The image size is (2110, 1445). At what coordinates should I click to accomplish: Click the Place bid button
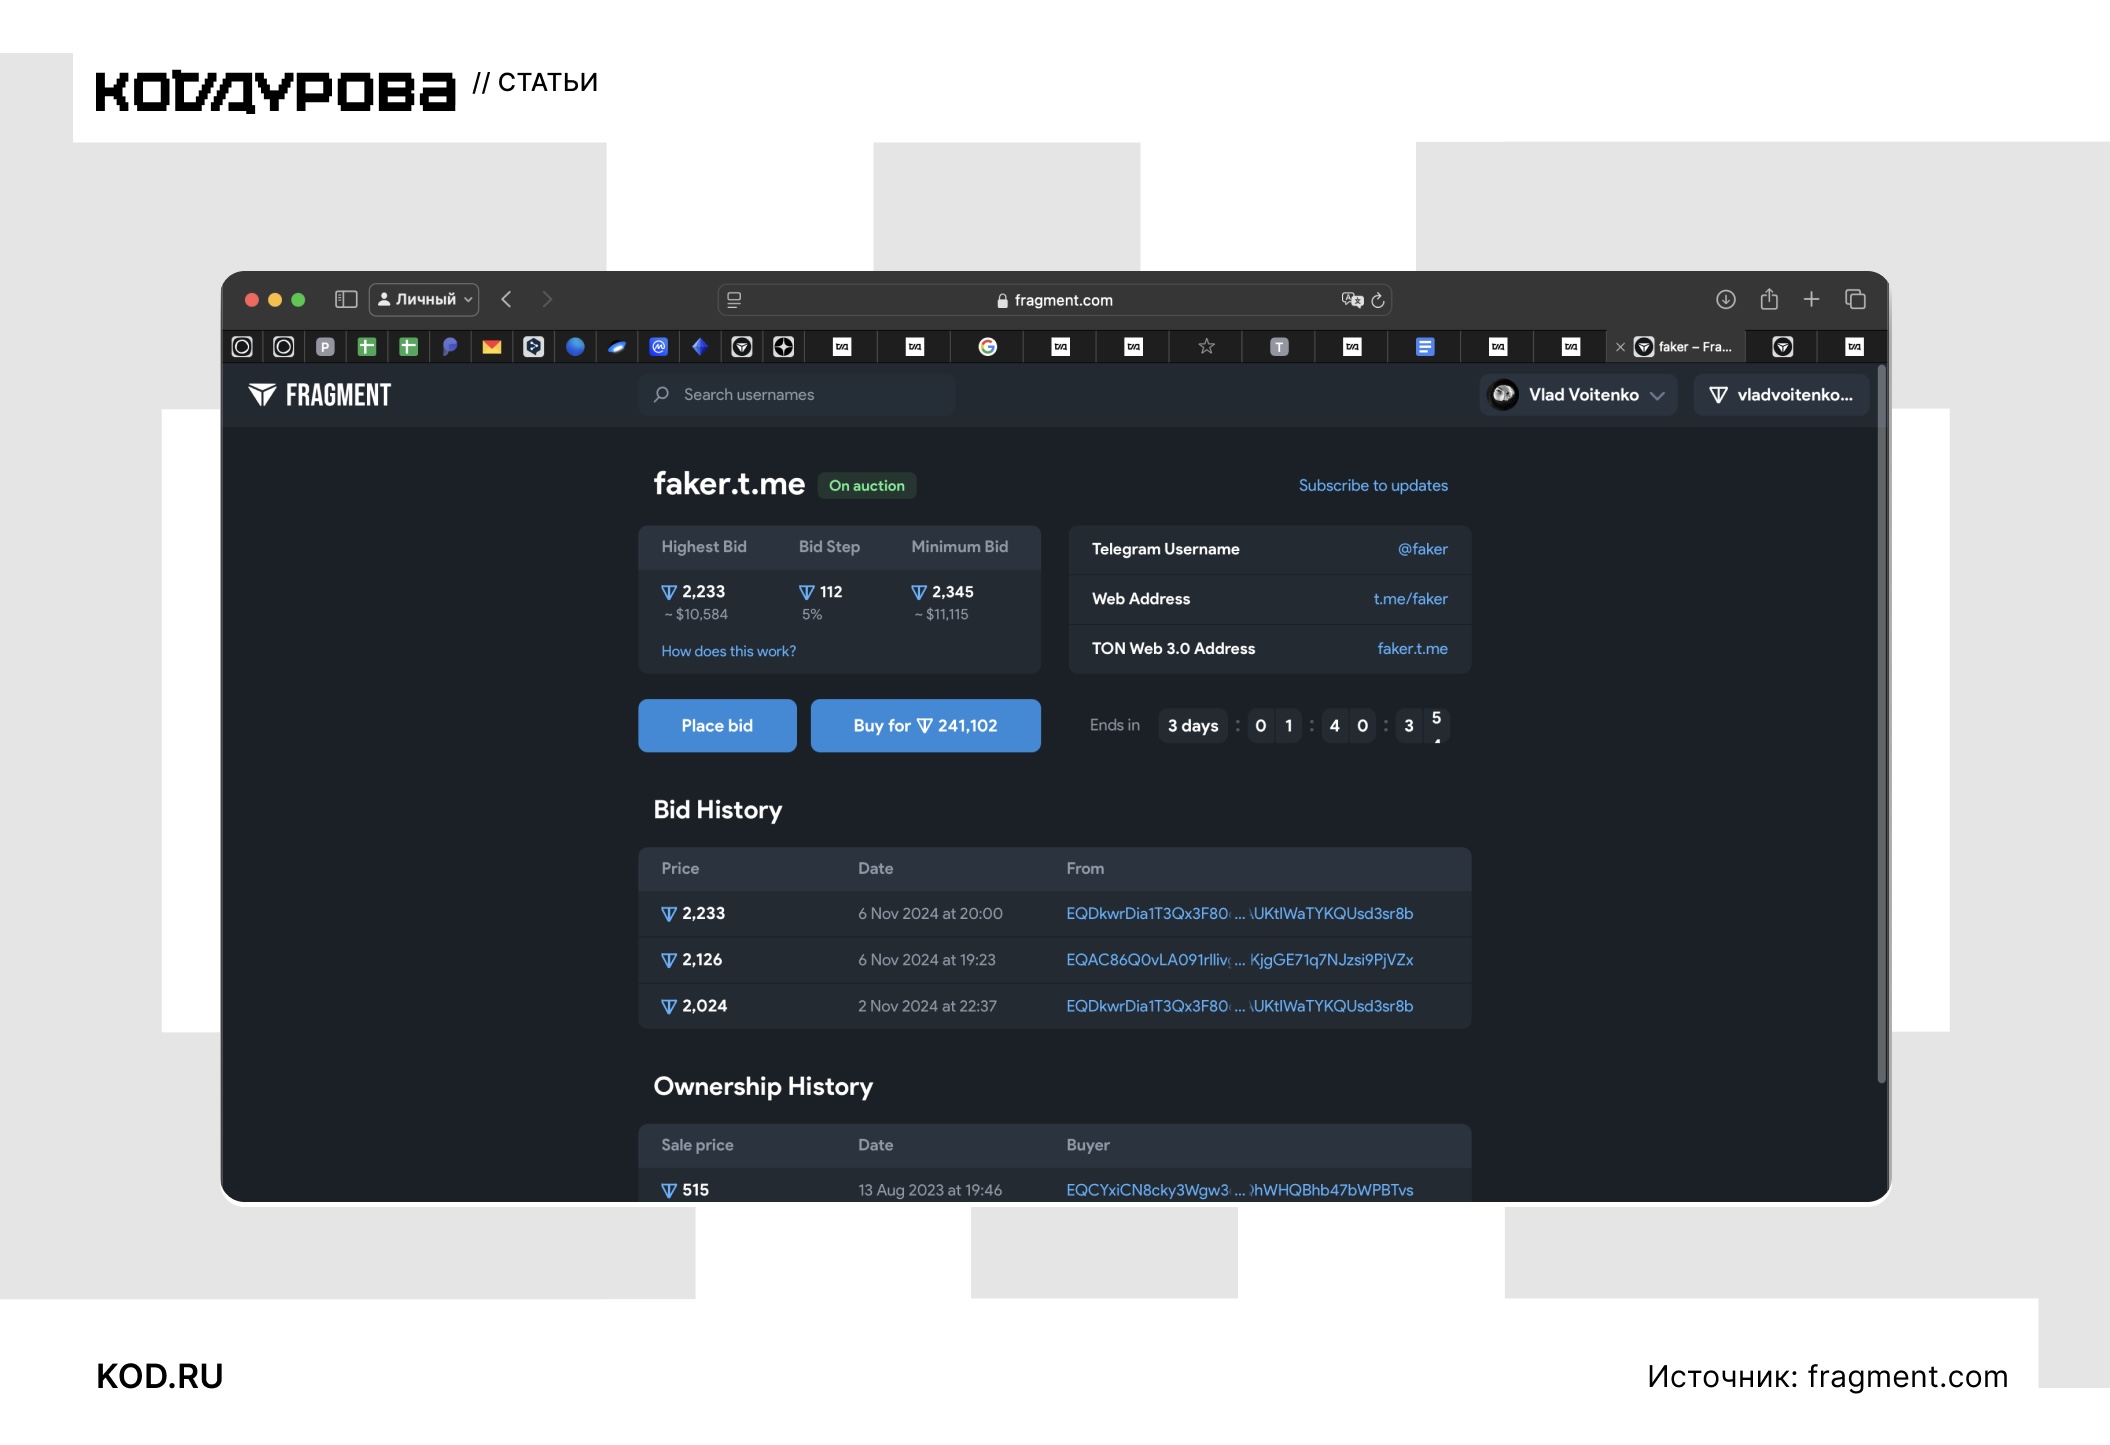coord(717,726)
